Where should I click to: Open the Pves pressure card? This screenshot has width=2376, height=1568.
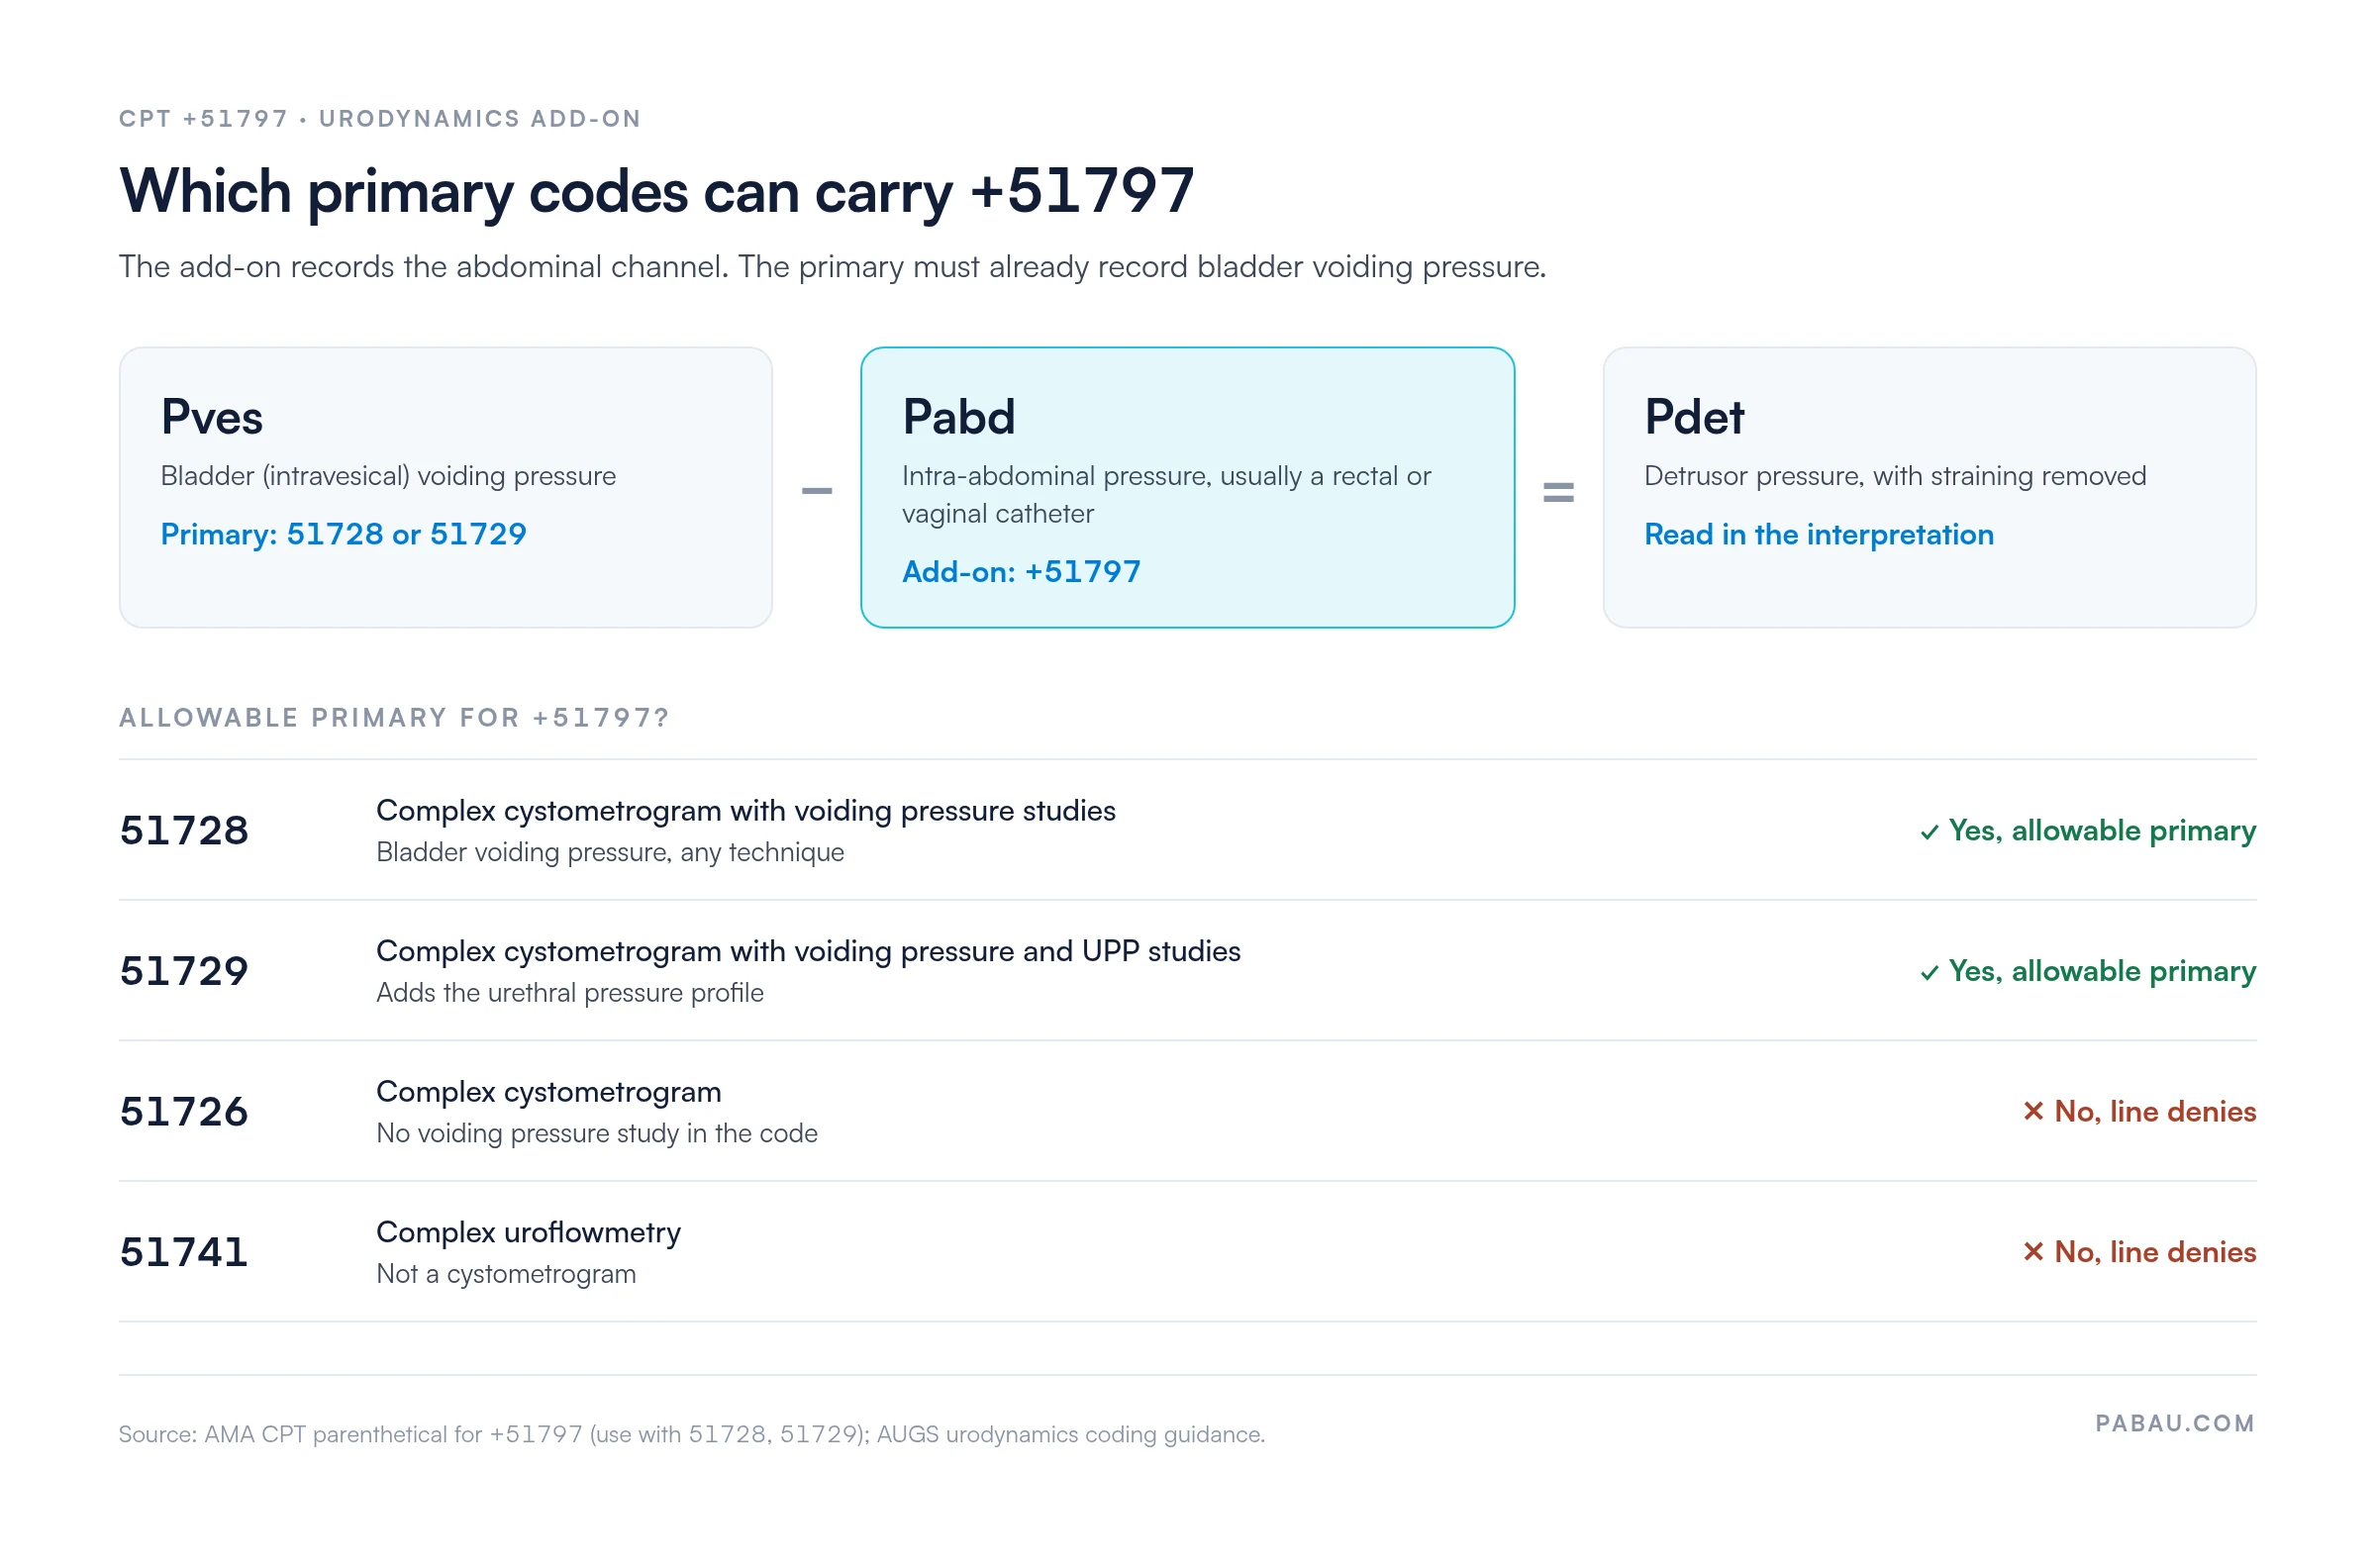tap(445, 487)
